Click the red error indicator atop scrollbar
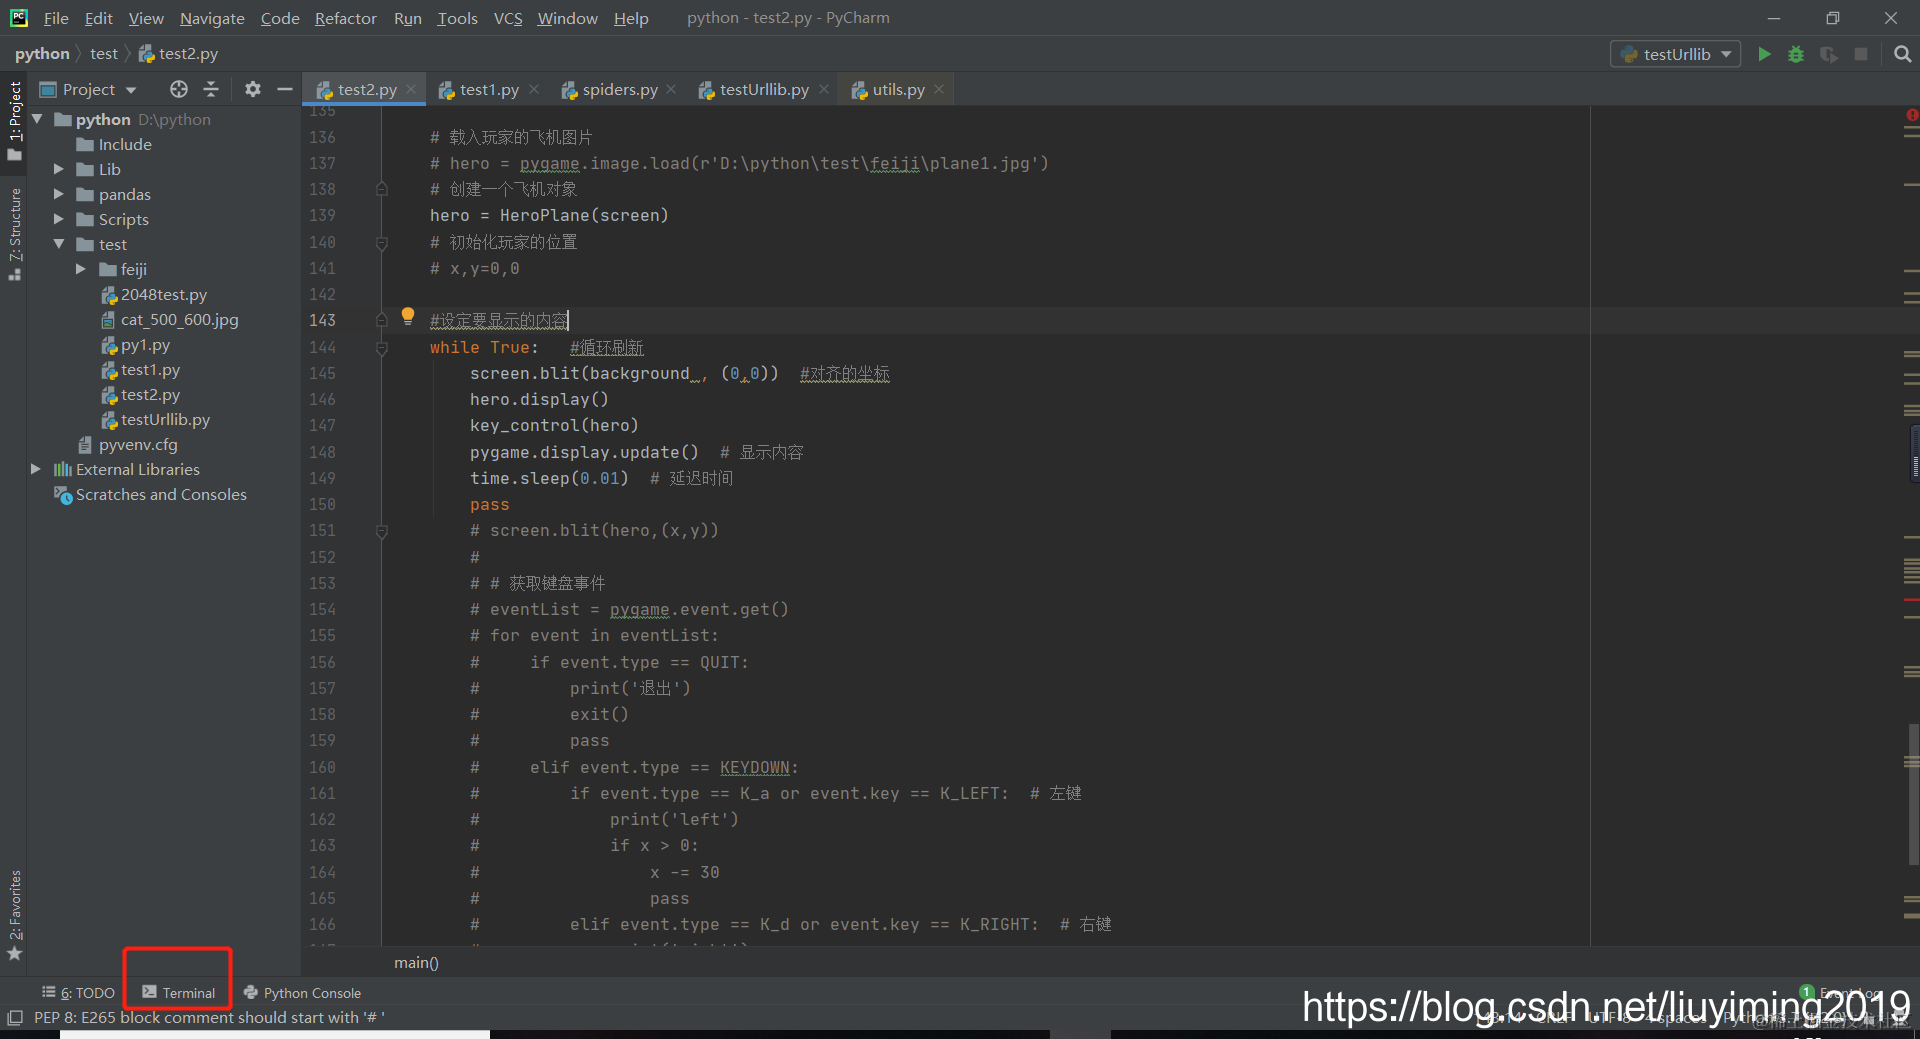 [1912, 115]
